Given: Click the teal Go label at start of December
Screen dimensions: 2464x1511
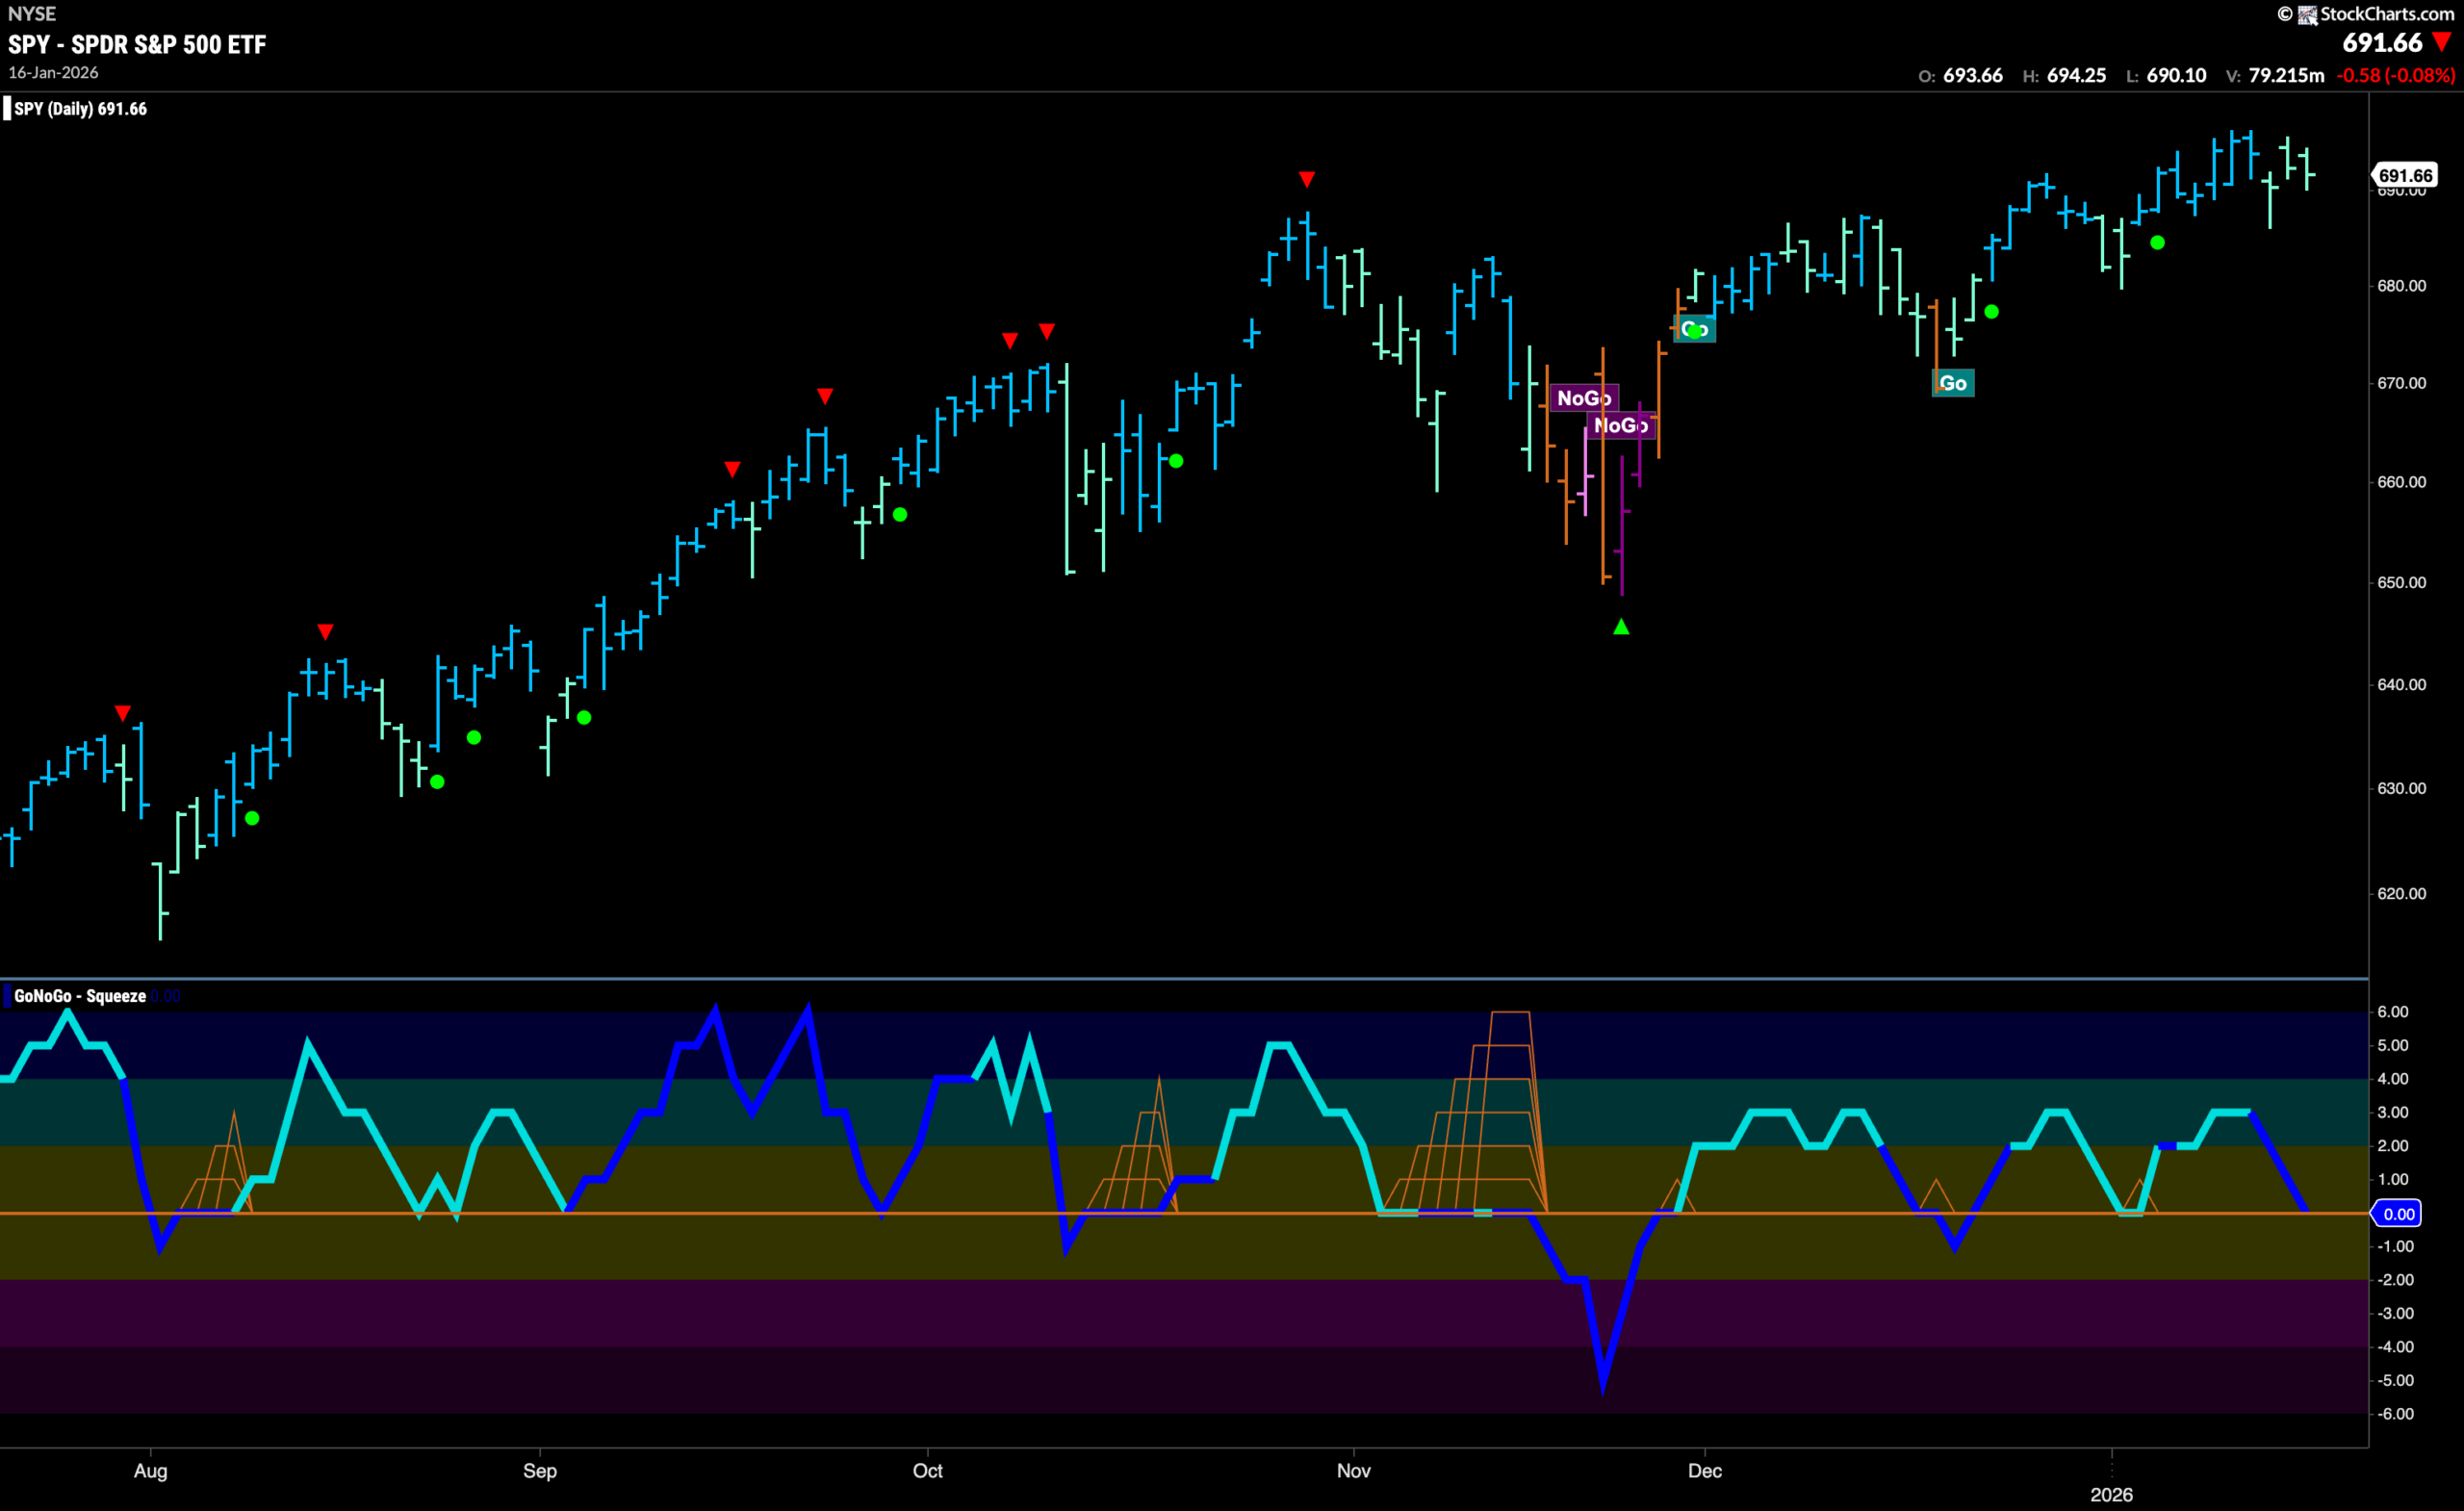Looking at the screenshot, I should [1694, 329].
